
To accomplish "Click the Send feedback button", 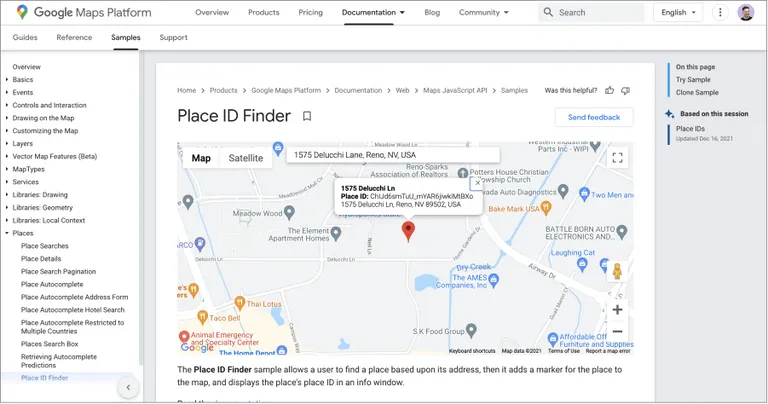I will (594, 117).
